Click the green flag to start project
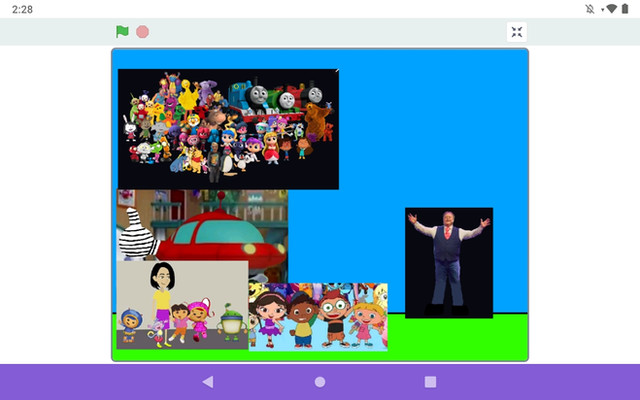This screenshot has height=400, width=640. pyautogui.click(x=122, y=31)
